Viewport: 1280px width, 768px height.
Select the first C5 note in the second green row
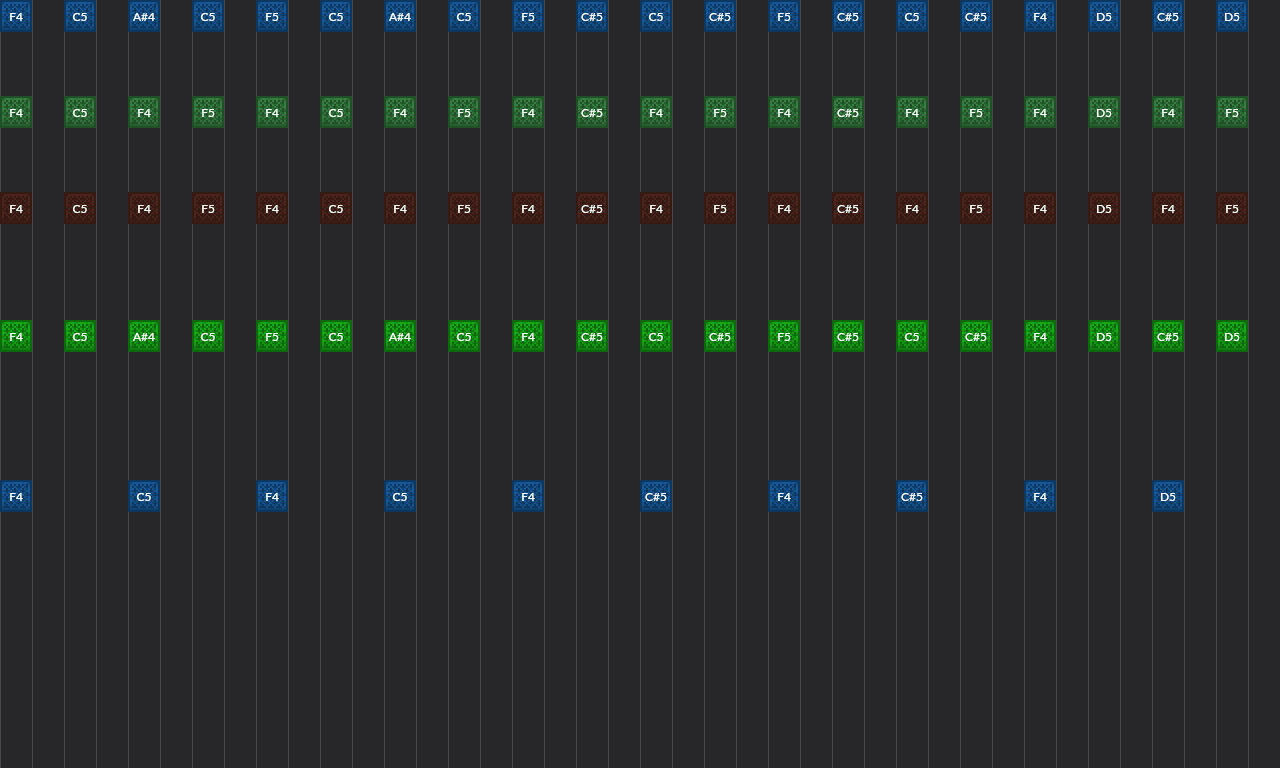80,112
